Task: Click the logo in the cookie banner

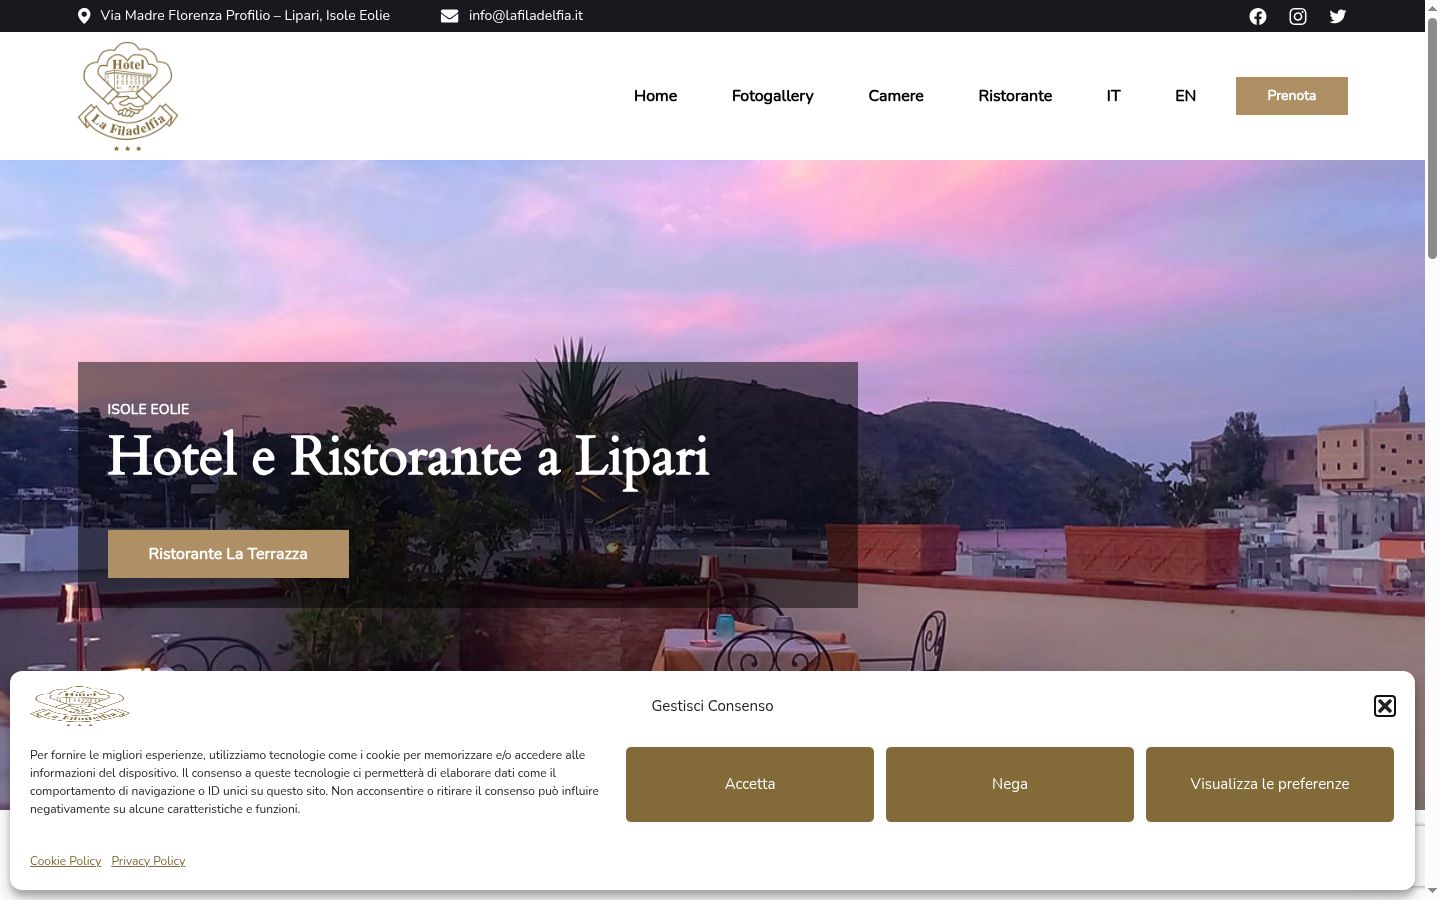Action: tap(80, 706)
